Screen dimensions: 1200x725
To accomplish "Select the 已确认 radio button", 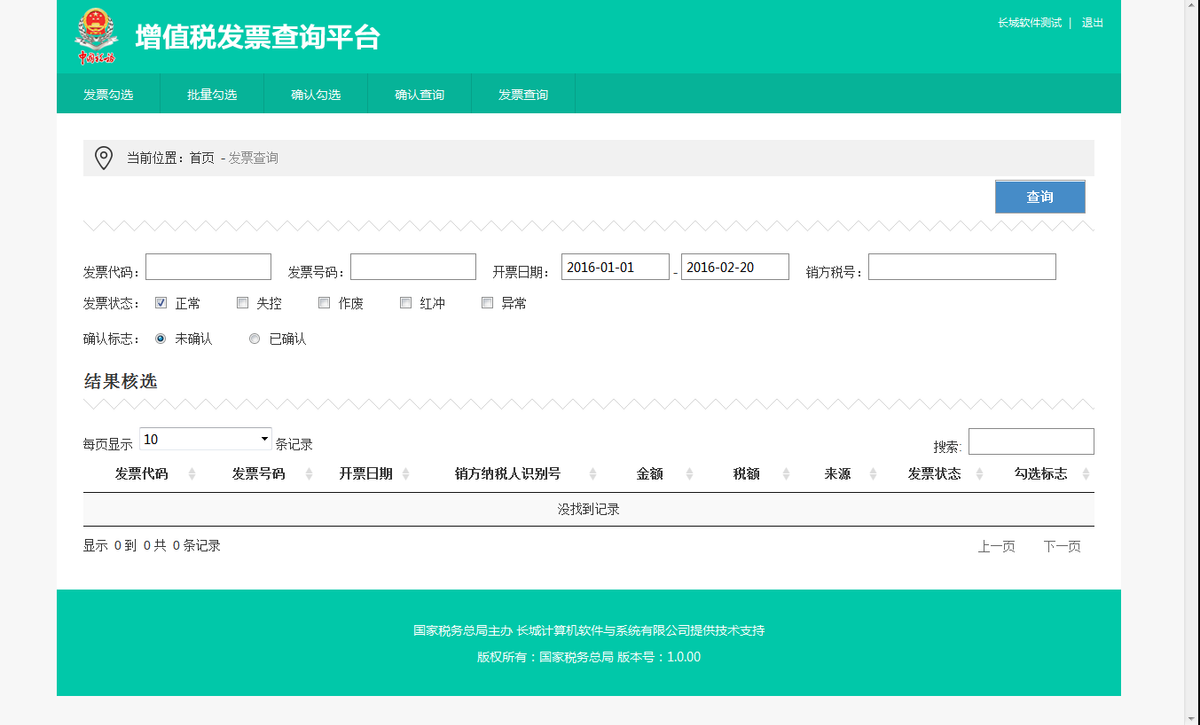I will (x=254, y=338).
